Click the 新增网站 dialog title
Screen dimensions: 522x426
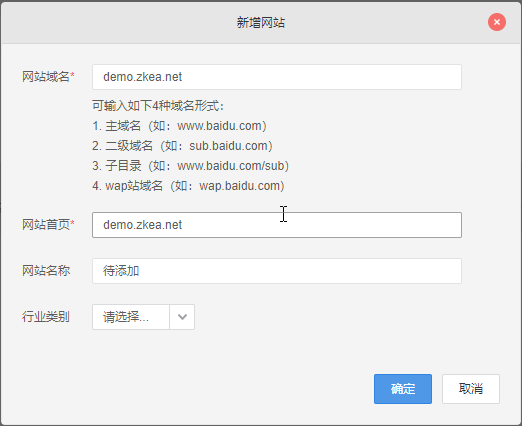click(261, 23)
